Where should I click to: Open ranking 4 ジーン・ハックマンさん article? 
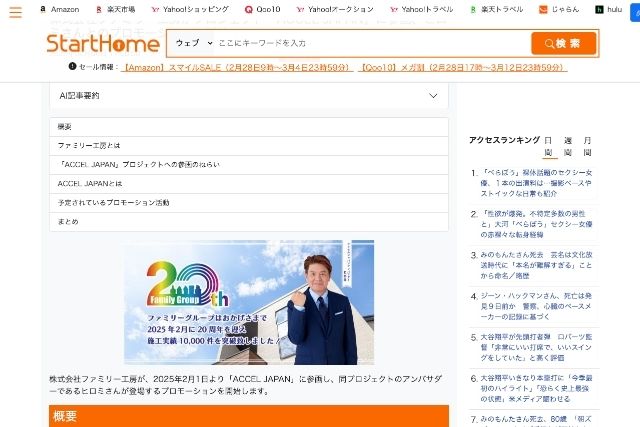[x=536, y=306]
